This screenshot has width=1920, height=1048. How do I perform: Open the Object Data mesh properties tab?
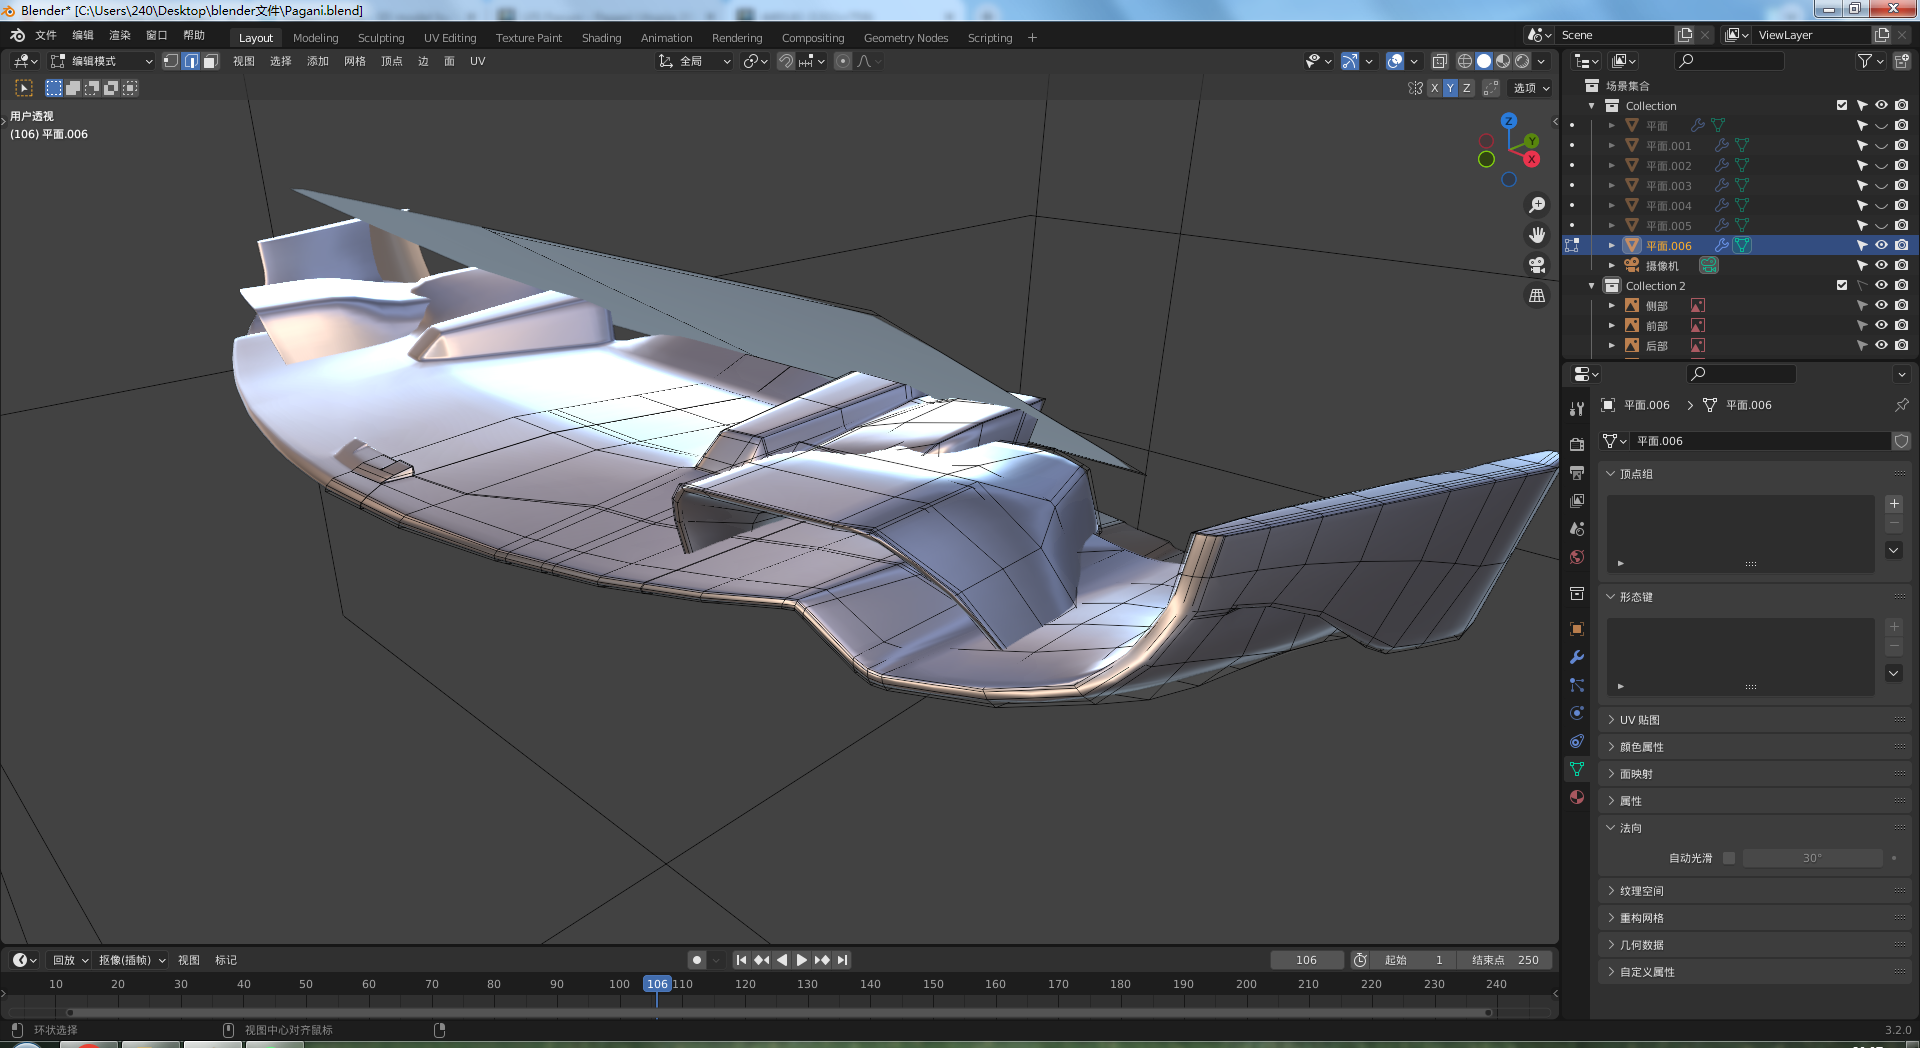[x=1577, y=769]
